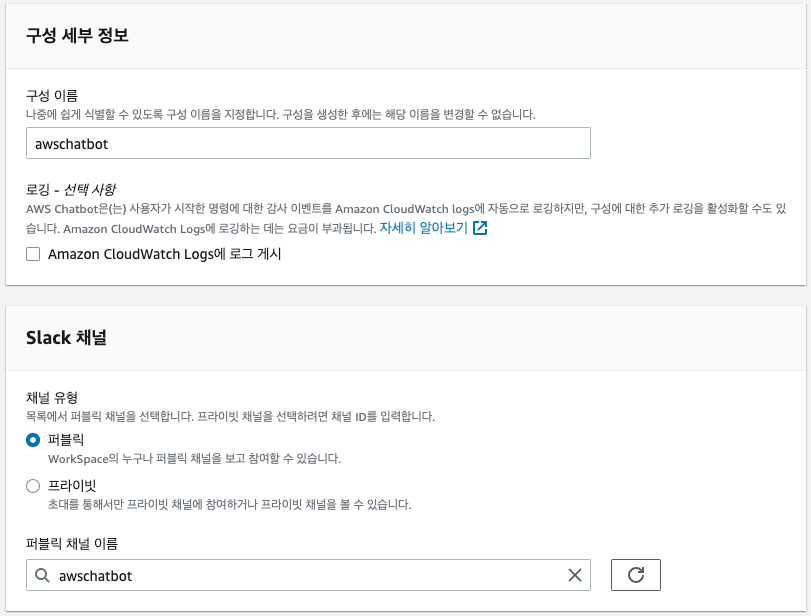Click the 로깅 - 선택 사항 label
This screenshot has height=616, width=811.
(x=71, y=189)
